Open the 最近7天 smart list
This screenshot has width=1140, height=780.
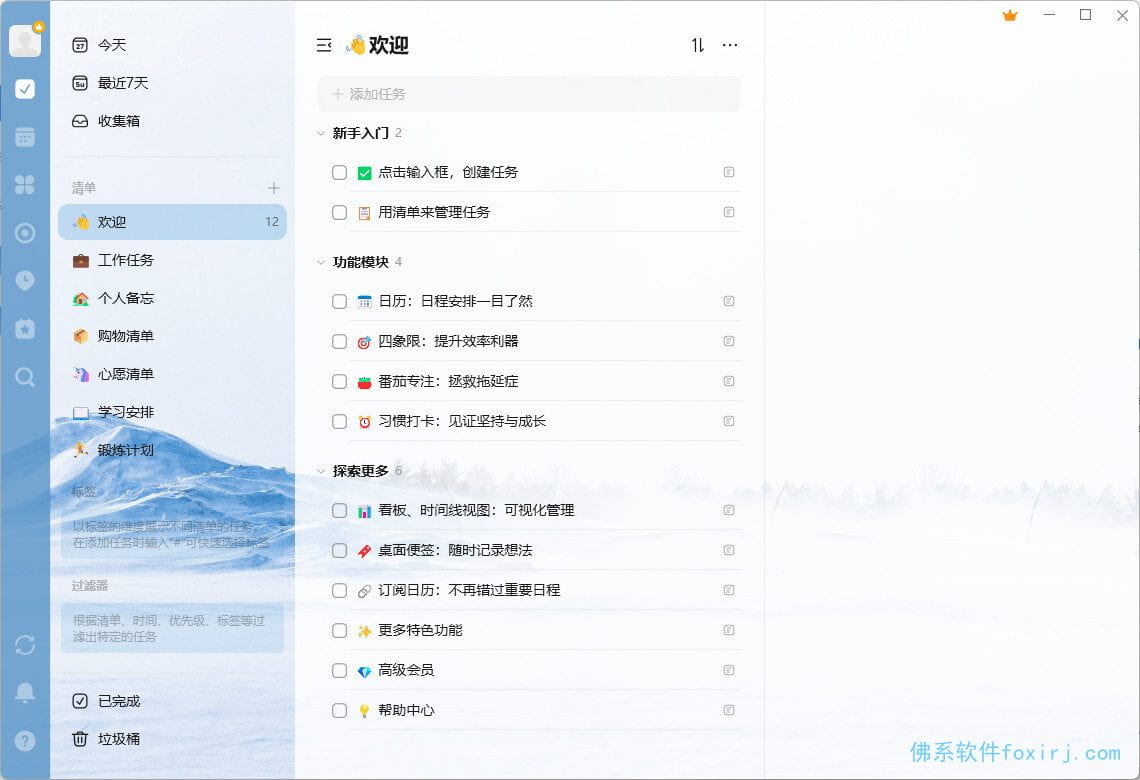coord(172,83)
